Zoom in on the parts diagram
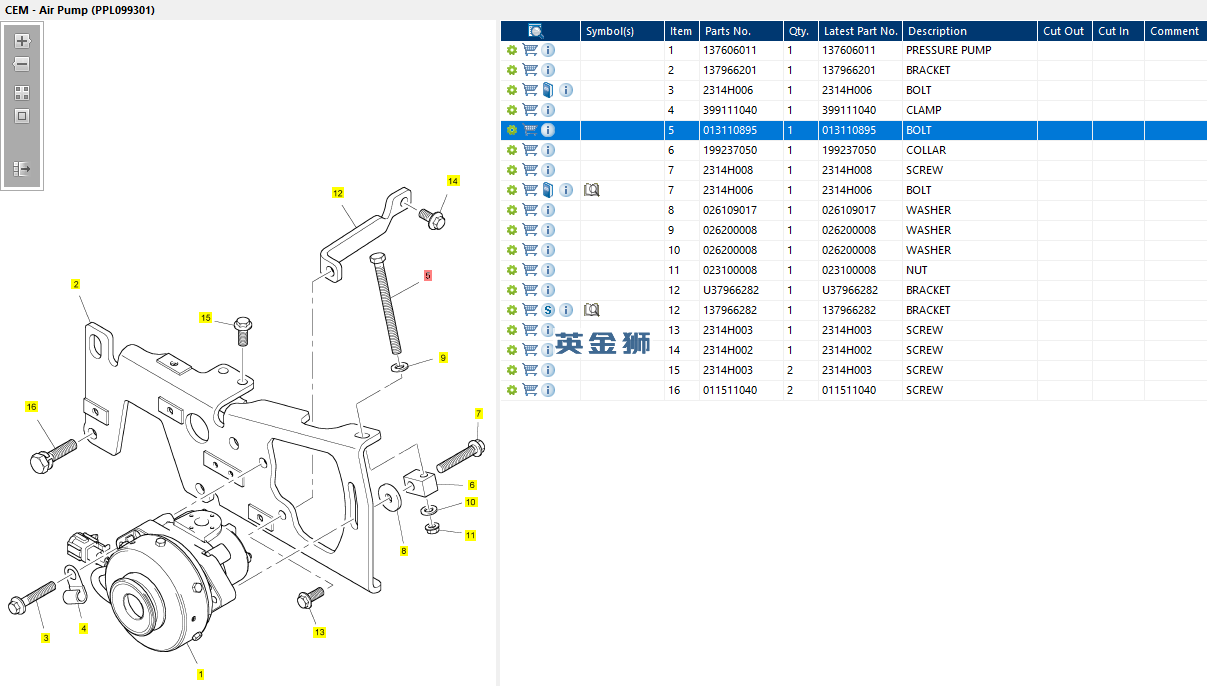The height and width of the screenshot is (686, 1207). 22,41
